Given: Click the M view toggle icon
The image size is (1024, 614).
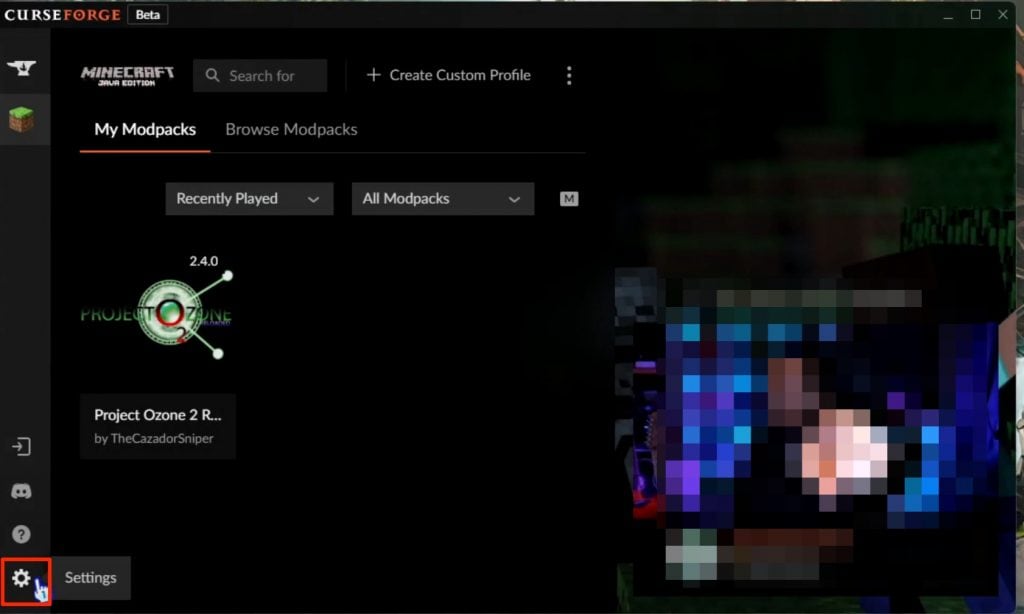Looking at the screenshot, I should 569,199.
